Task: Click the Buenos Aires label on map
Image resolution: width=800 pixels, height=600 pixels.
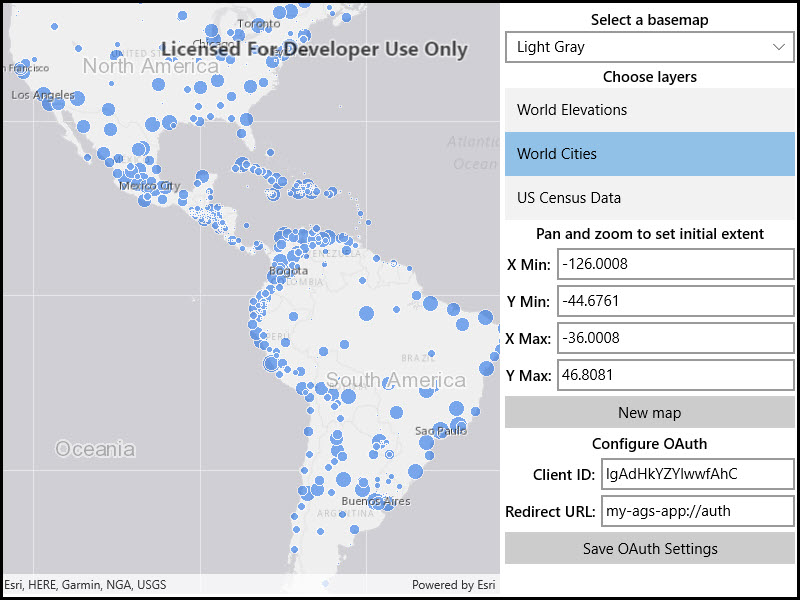Action: pyautogui.click(x=376, y=501)
